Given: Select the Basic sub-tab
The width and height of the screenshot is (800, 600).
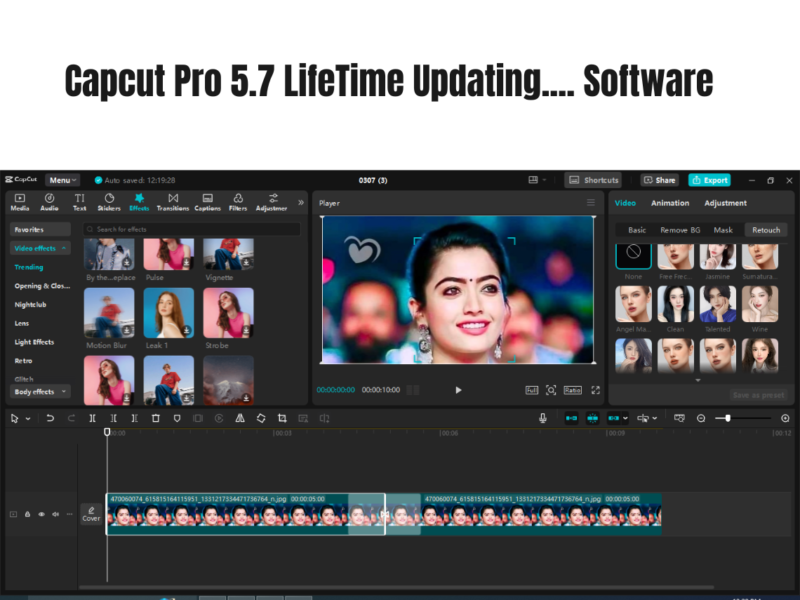Looking at the screenshot, I should 637,230.
